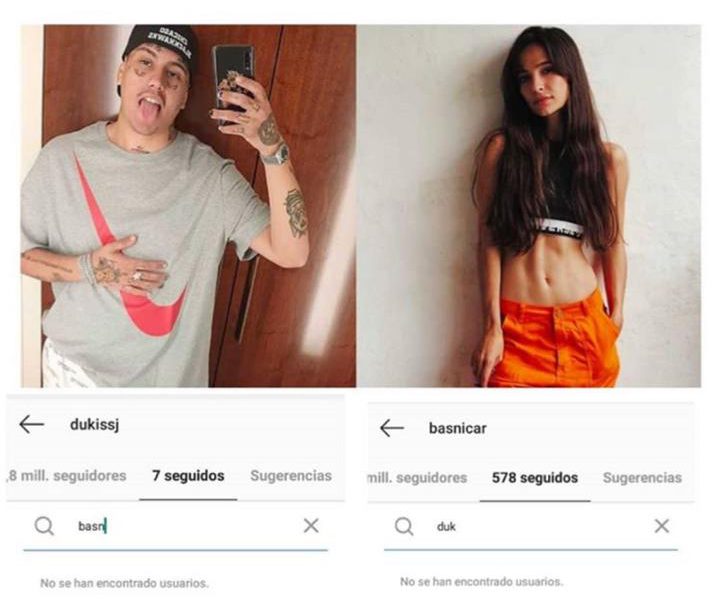Click right 'No se han encontrado usuarios' message
This screenshot has width=720, height=614.
click(482, 582)
